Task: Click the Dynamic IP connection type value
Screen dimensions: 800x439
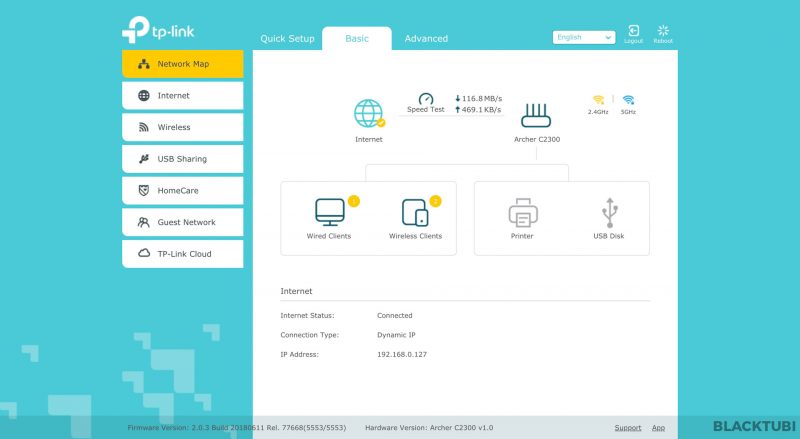Action: point(396,335)
